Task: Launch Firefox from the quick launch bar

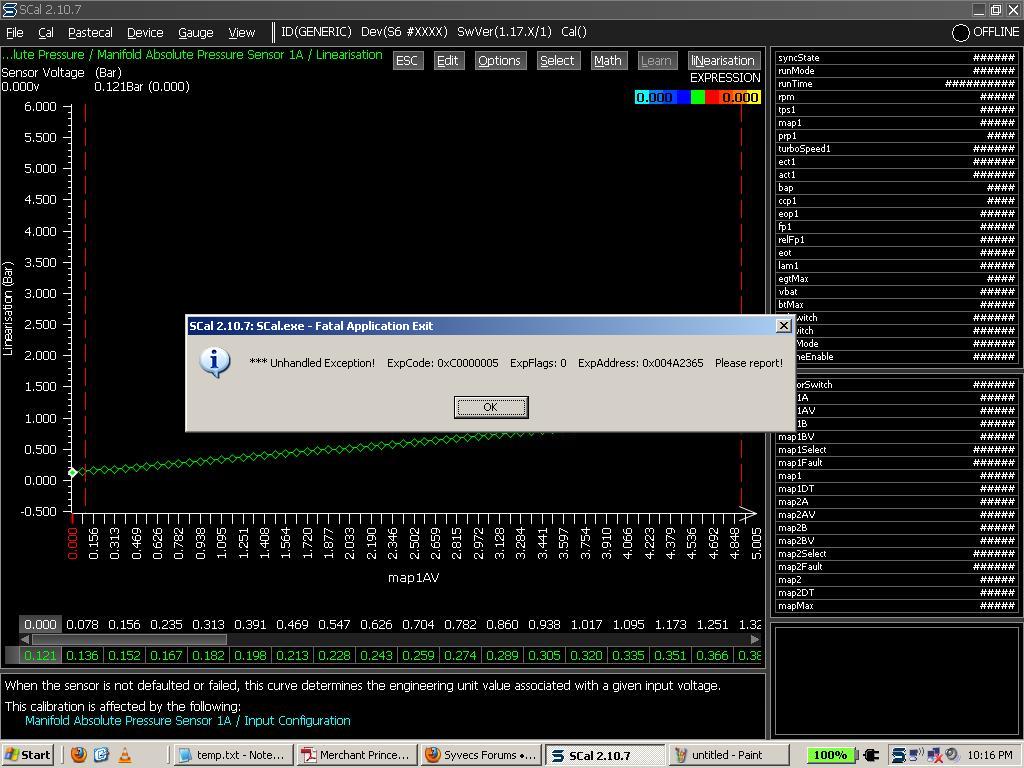Action: 78,755
